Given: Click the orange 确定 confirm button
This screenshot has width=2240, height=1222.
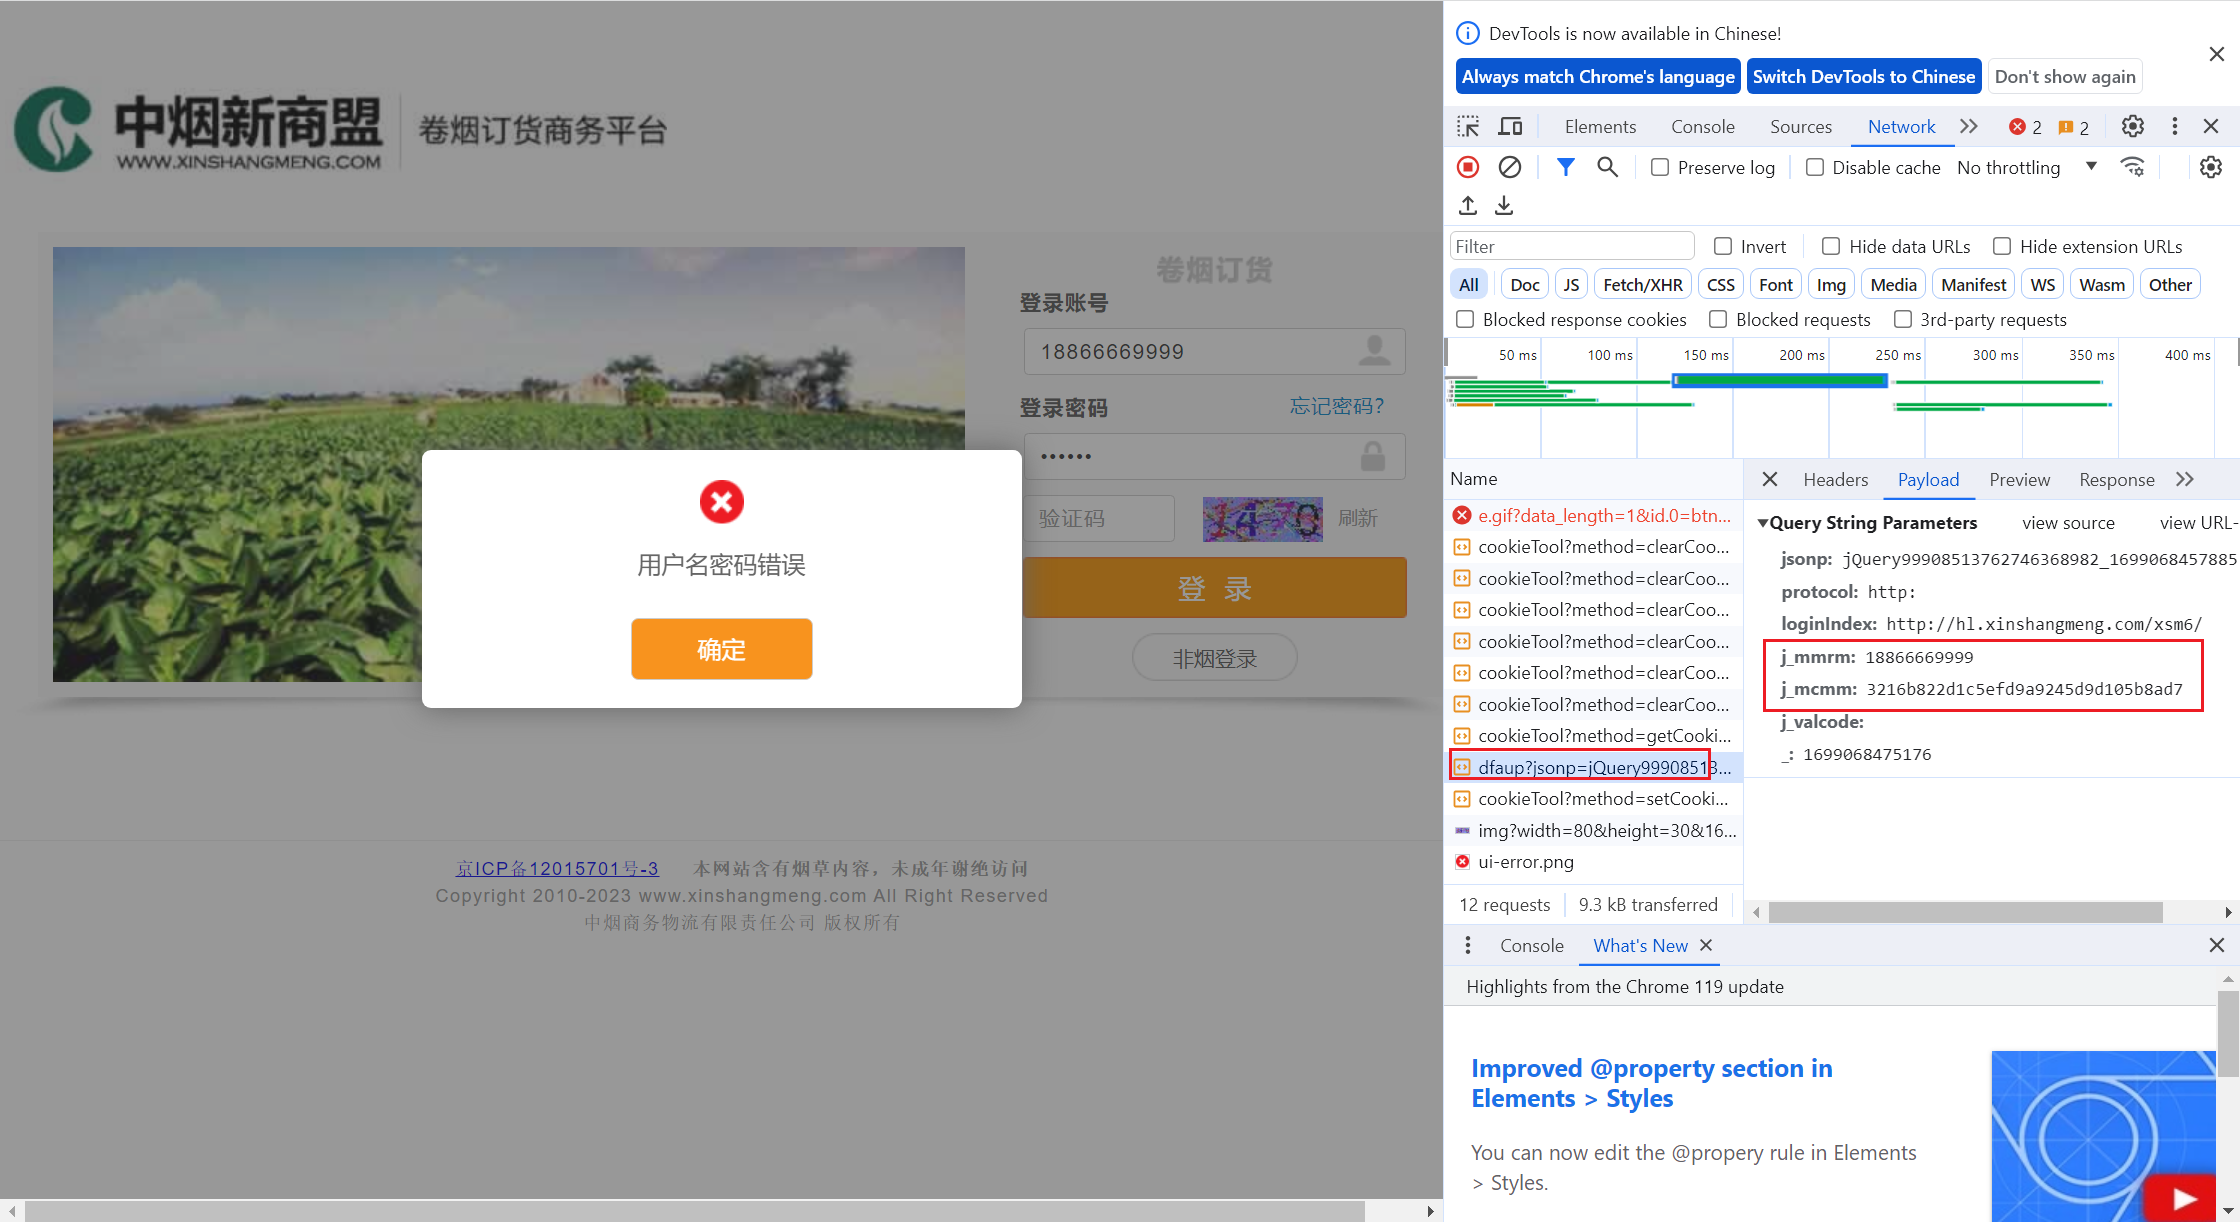Looking at the screenshot, I should (721, 649).
